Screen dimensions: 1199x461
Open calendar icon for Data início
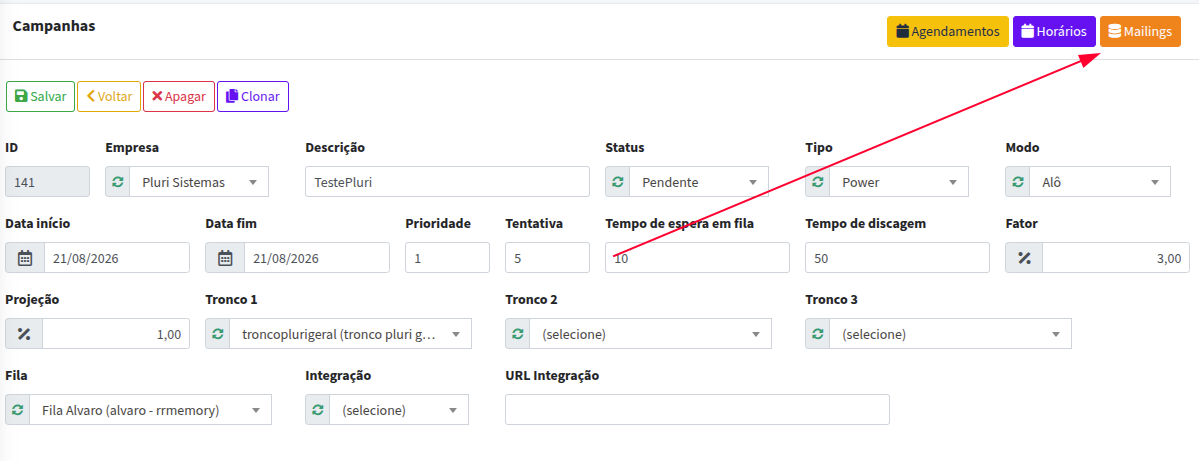[25, 258]
